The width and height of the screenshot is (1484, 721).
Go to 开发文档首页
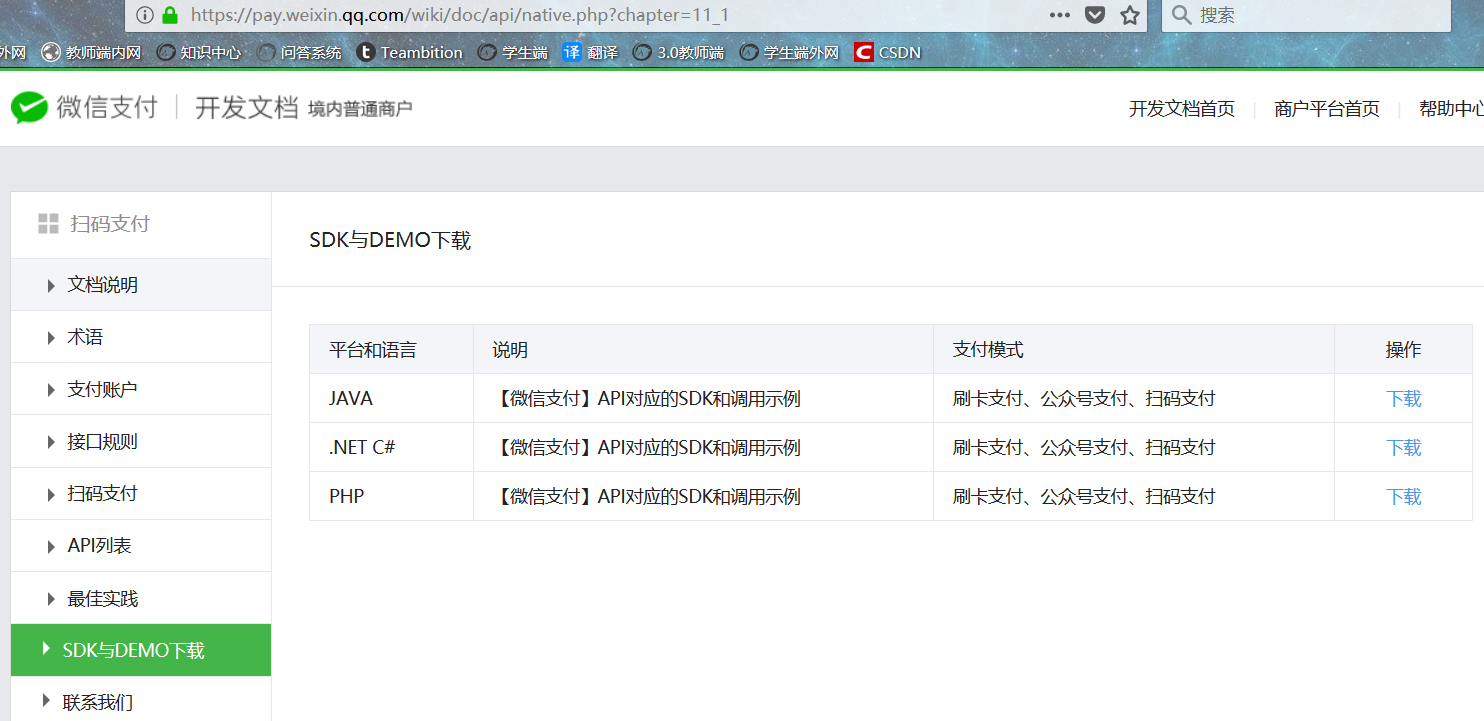1182,109
